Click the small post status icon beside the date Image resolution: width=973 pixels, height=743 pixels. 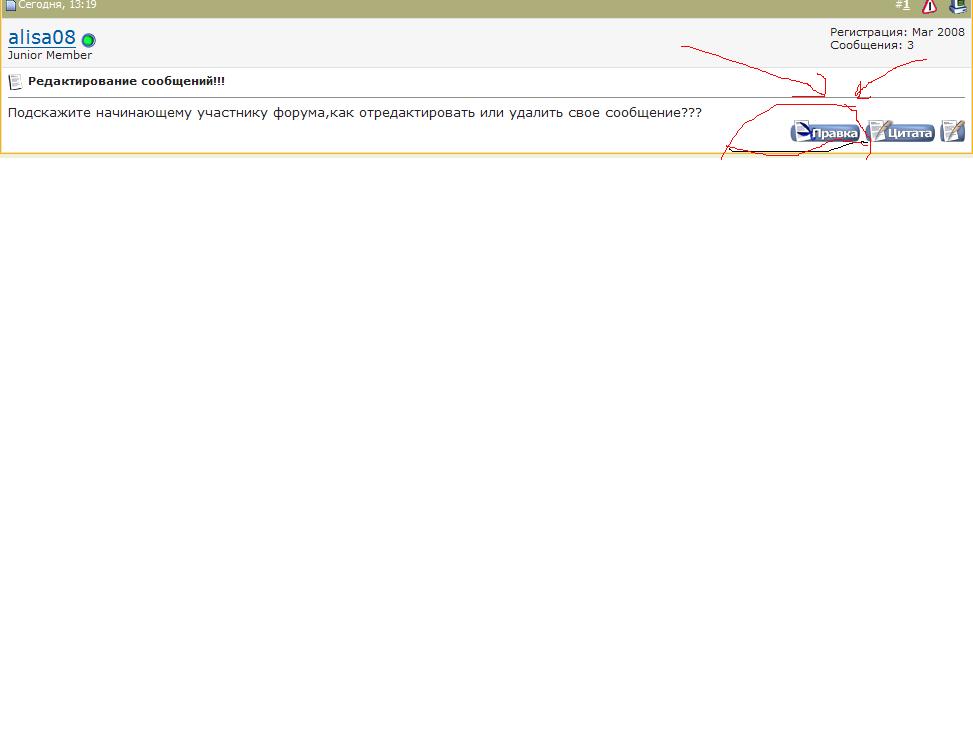tap(11, 6)
